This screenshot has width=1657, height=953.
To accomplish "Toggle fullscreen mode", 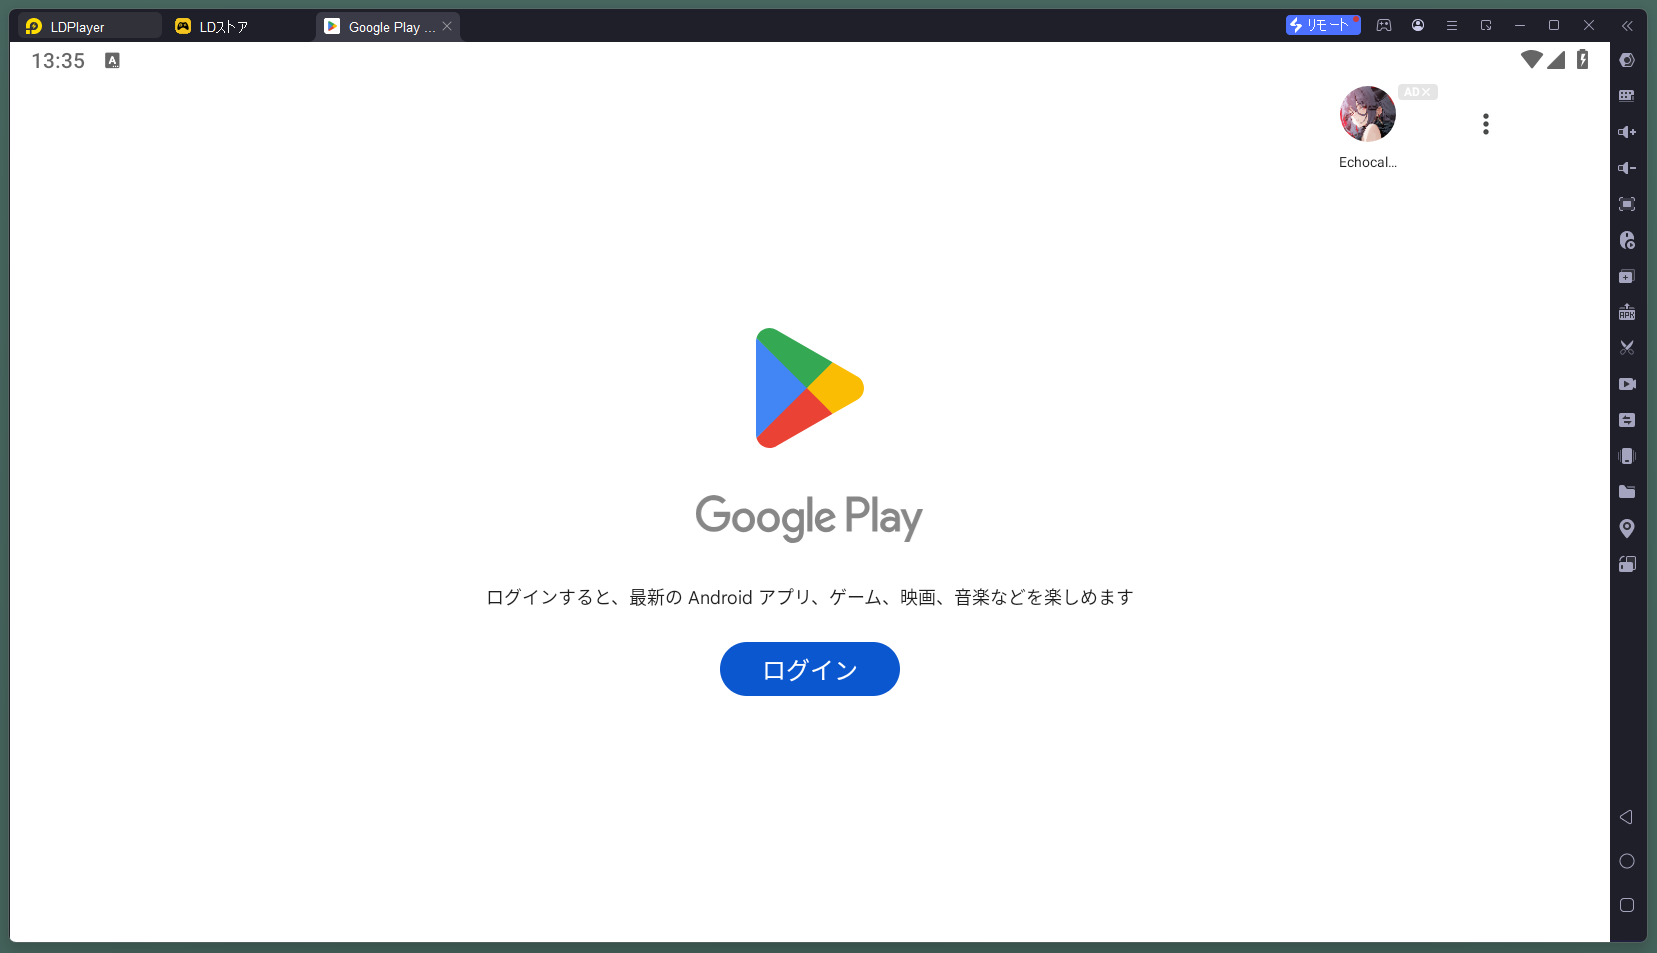I will pos(1628,203).
